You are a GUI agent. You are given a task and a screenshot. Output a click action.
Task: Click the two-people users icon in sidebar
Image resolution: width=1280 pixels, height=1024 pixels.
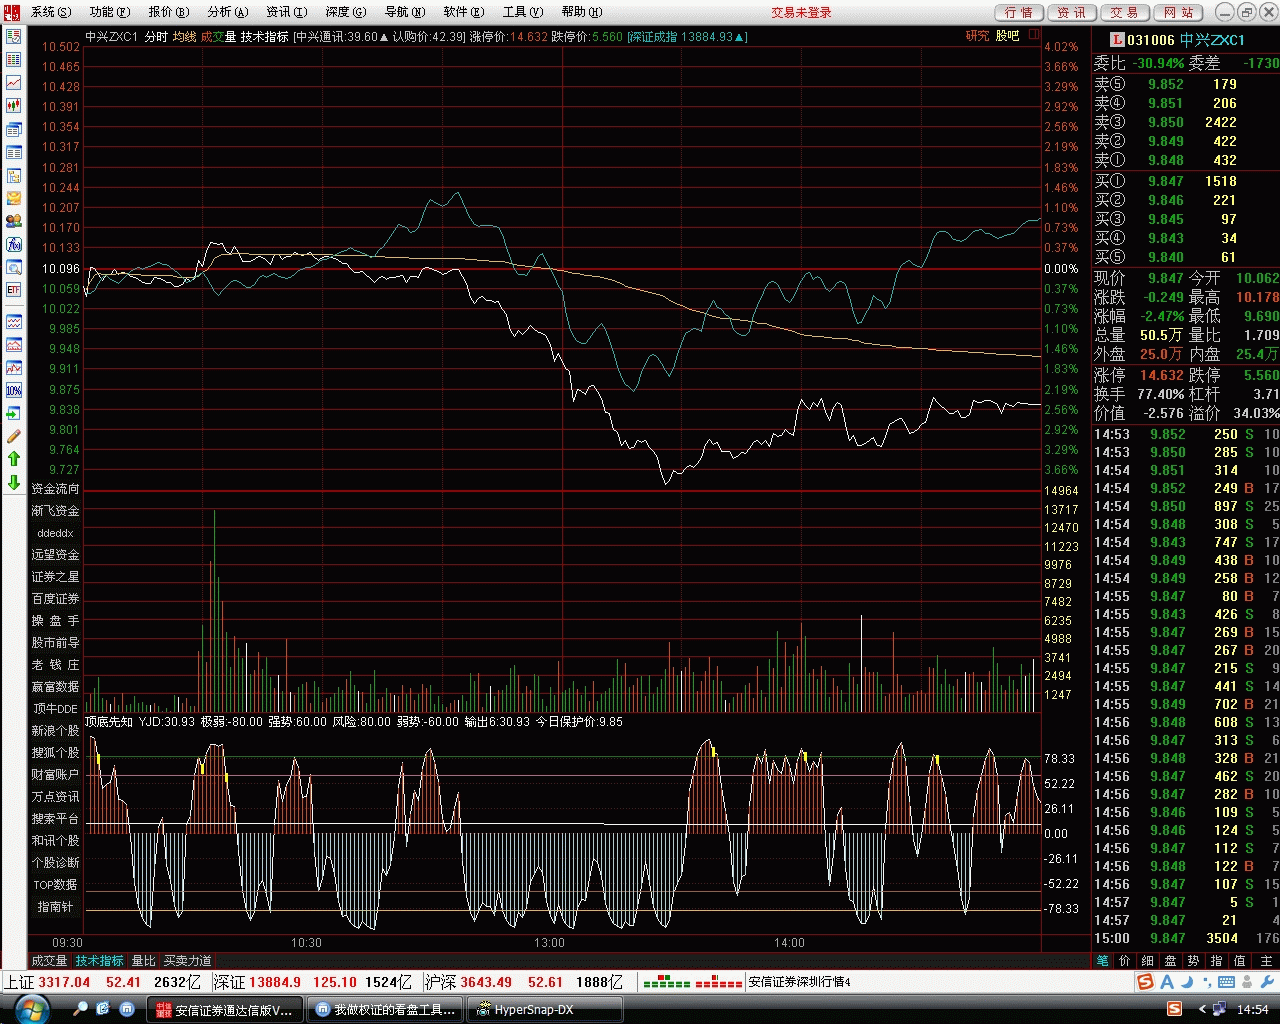(x=14, y=221)
